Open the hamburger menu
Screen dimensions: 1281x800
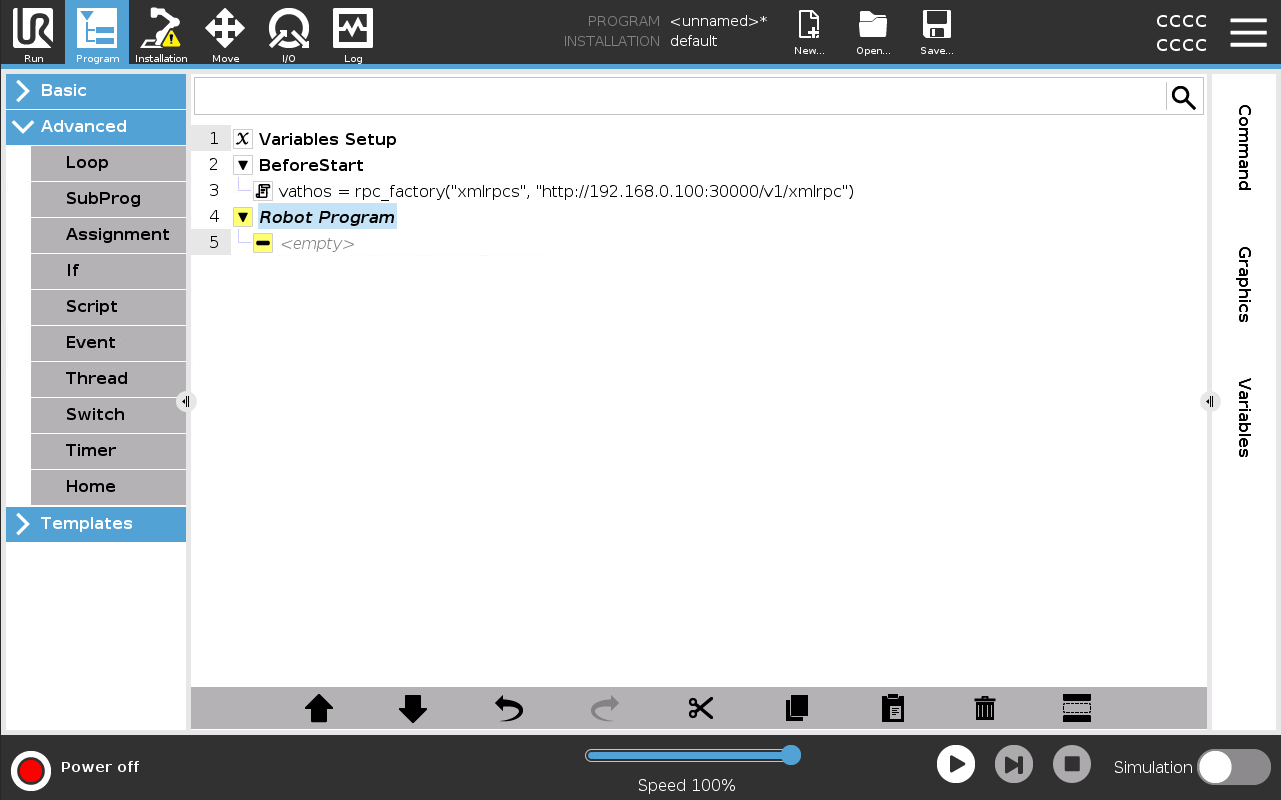[x=1248, y=32]
